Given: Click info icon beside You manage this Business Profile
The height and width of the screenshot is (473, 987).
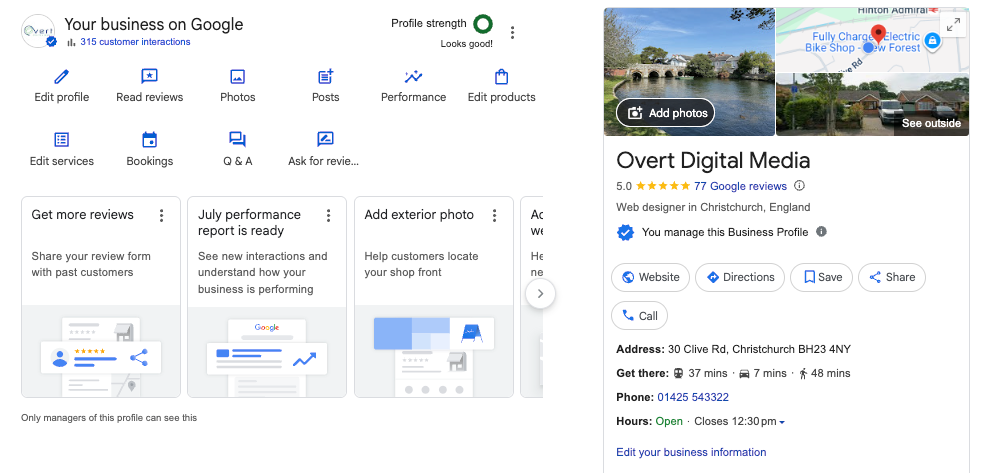Looking at the screenshot, I should pyautogui.click(x=821, y=231).
